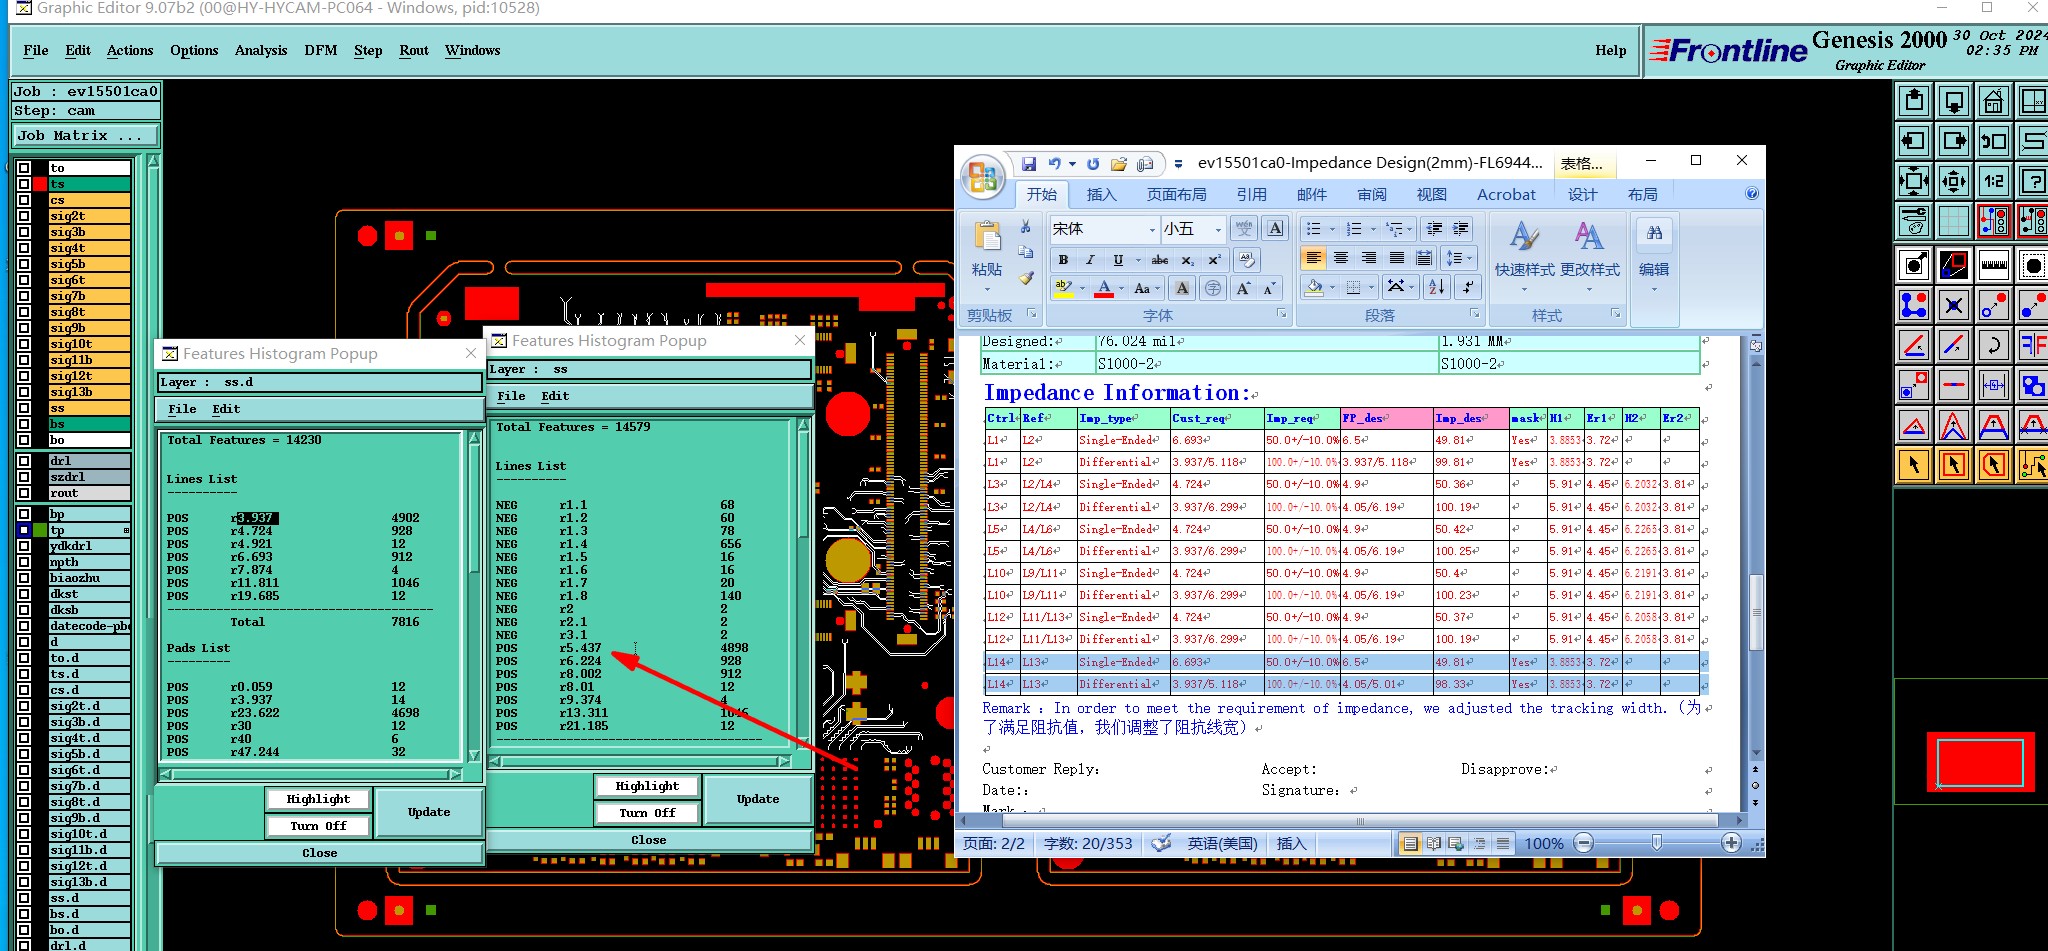Image resolution: width=2048 pixels, height=951 pixels.
Task: Open the font (字体) dialog launcher
Action: point(1281,314)
